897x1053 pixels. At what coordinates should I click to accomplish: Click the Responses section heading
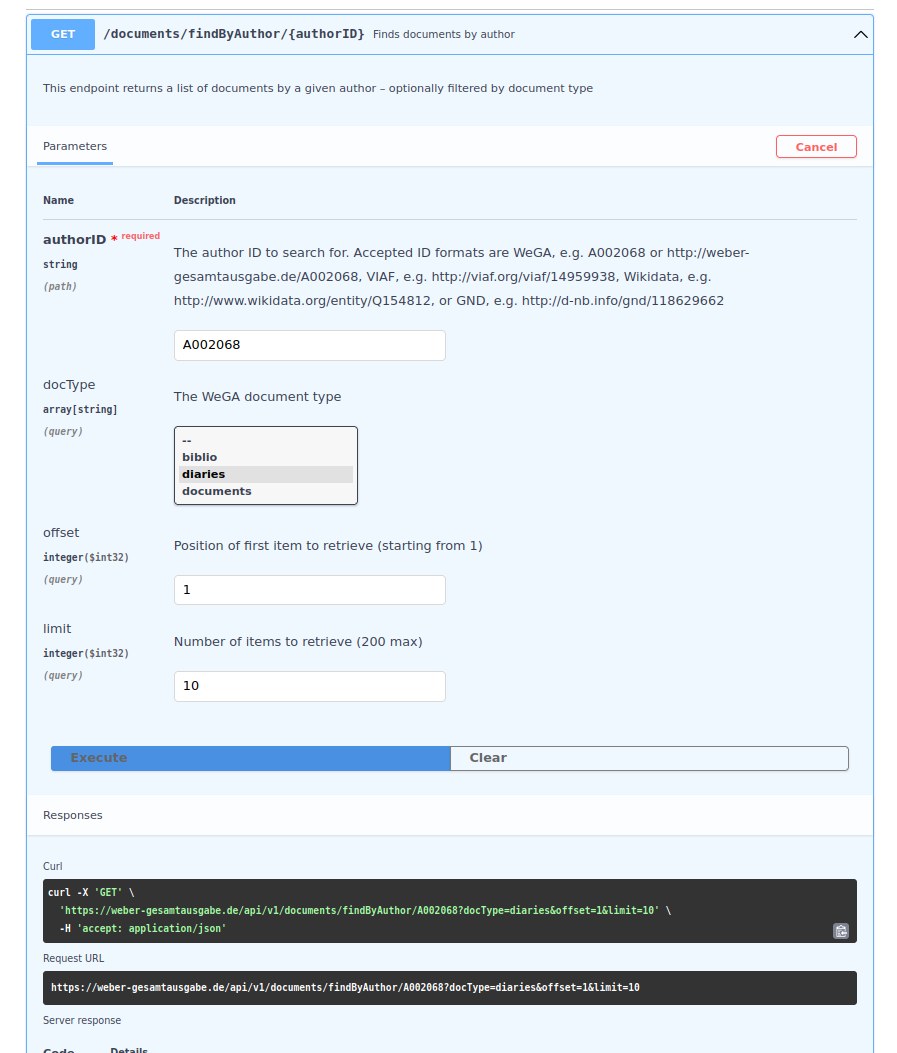(x=73, y=815)
